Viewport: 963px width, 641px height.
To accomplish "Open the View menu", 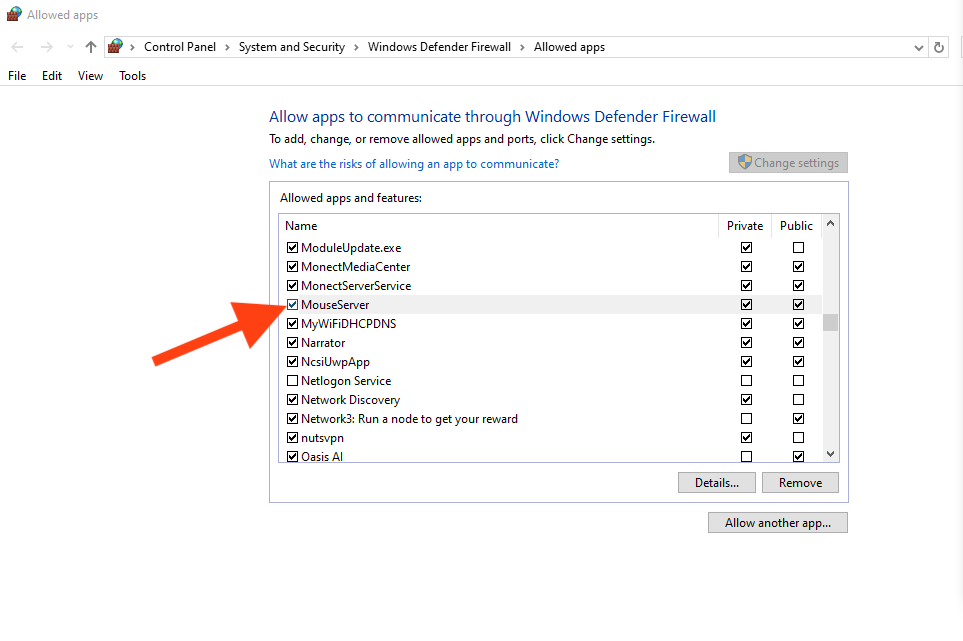I will point(90,76).
